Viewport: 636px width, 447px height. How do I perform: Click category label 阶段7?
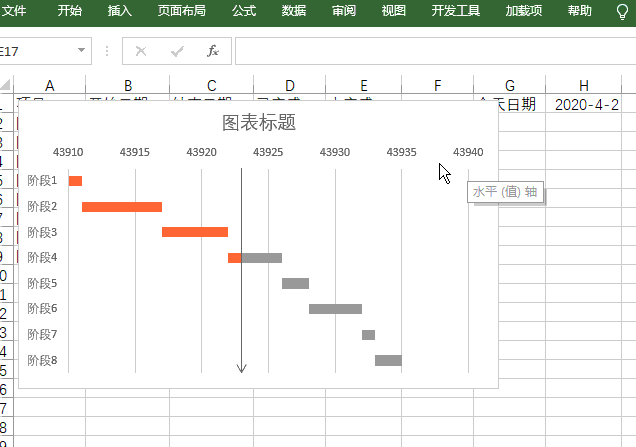[x=42, y=335]
